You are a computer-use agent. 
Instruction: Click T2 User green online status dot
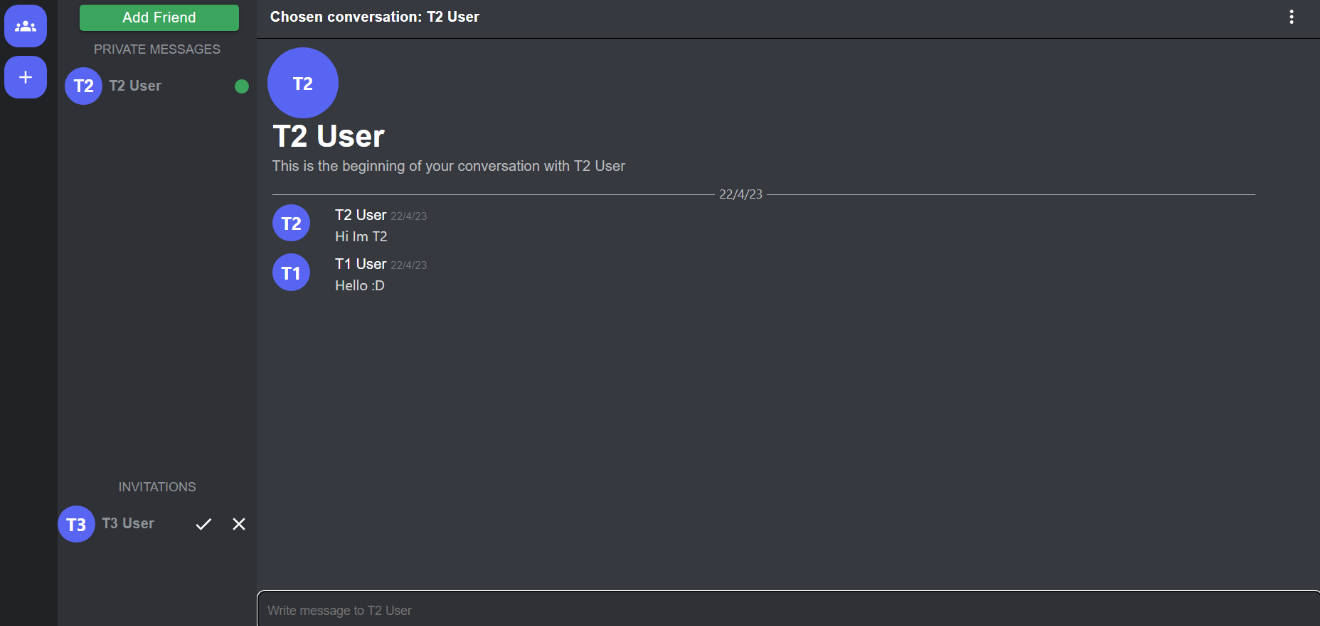point(241,86)
